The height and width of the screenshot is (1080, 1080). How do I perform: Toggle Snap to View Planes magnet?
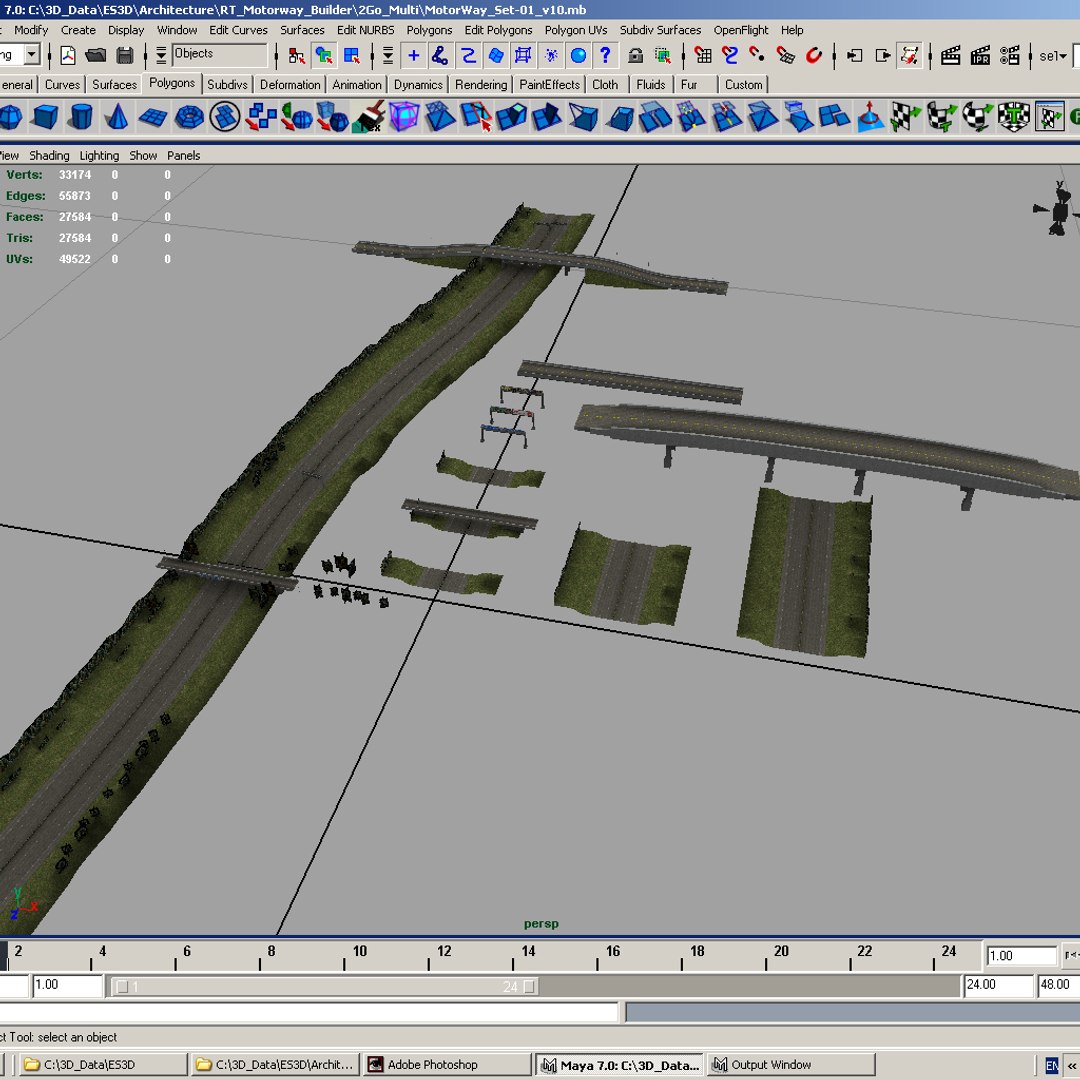click(785, 55)
